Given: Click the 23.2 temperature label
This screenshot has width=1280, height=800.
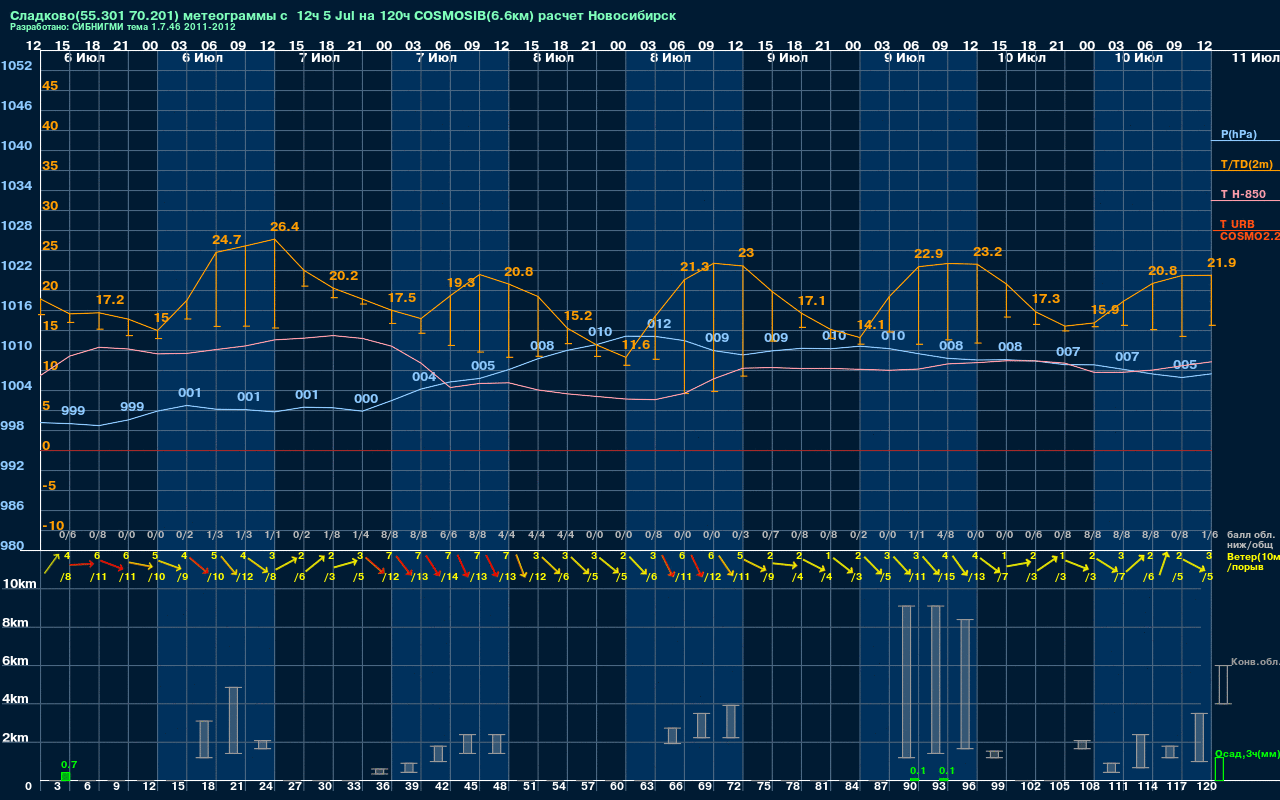Looking at the screenshot, I should [987, 252].
